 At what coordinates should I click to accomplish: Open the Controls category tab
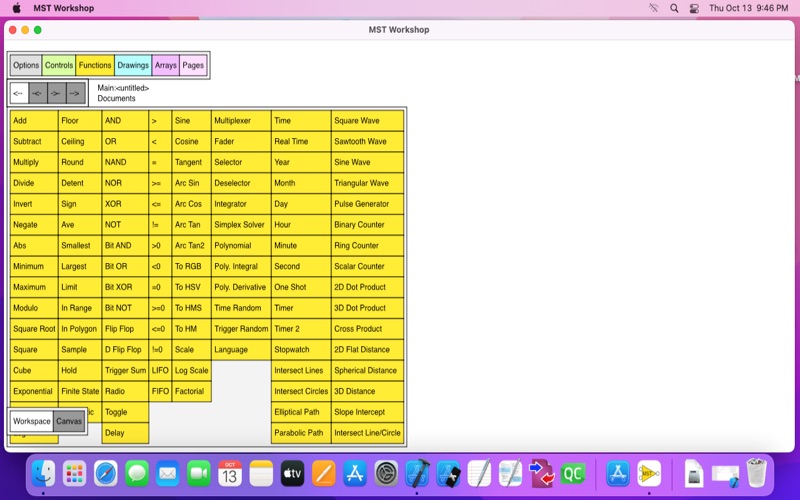click(59, 65)
